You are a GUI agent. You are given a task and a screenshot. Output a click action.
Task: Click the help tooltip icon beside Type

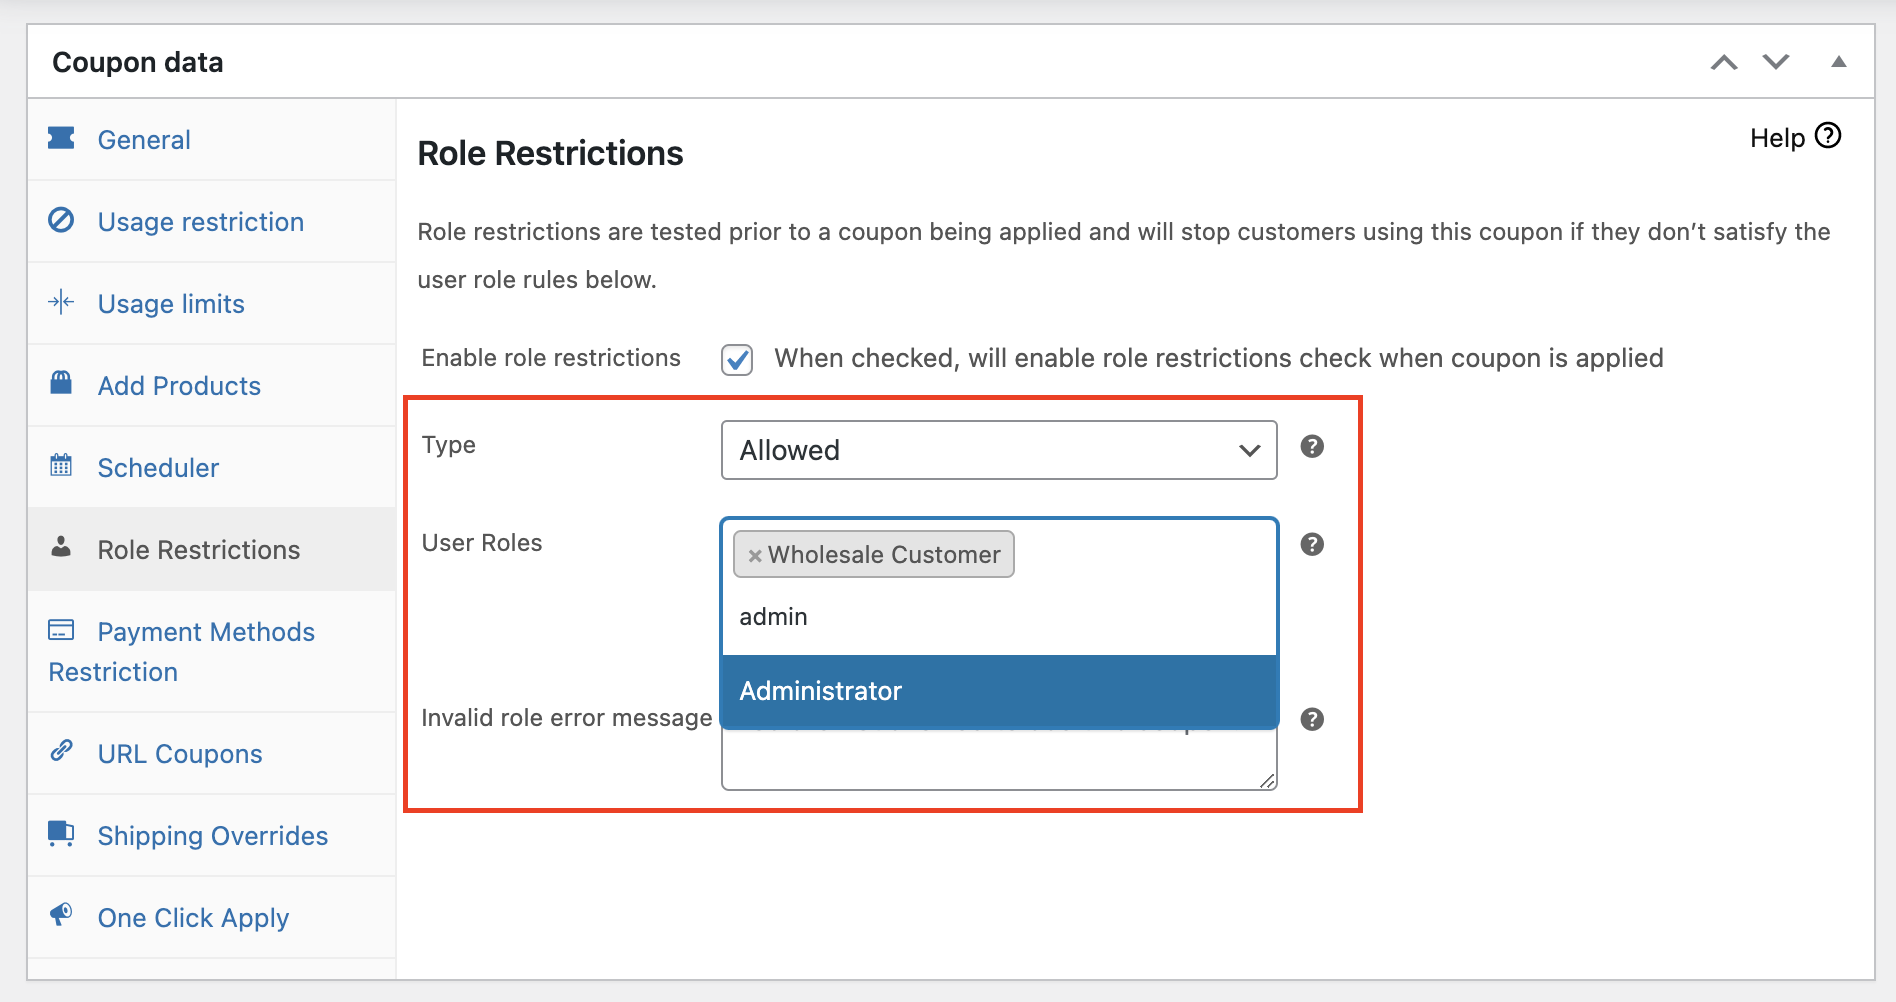click(1312, 447)
